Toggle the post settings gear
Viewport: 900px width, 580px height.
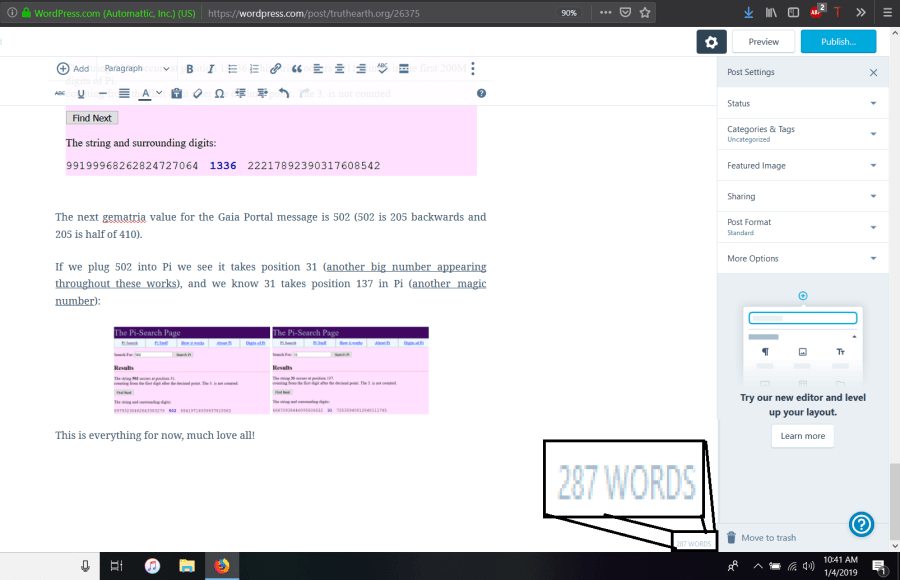tap(711, 41)
